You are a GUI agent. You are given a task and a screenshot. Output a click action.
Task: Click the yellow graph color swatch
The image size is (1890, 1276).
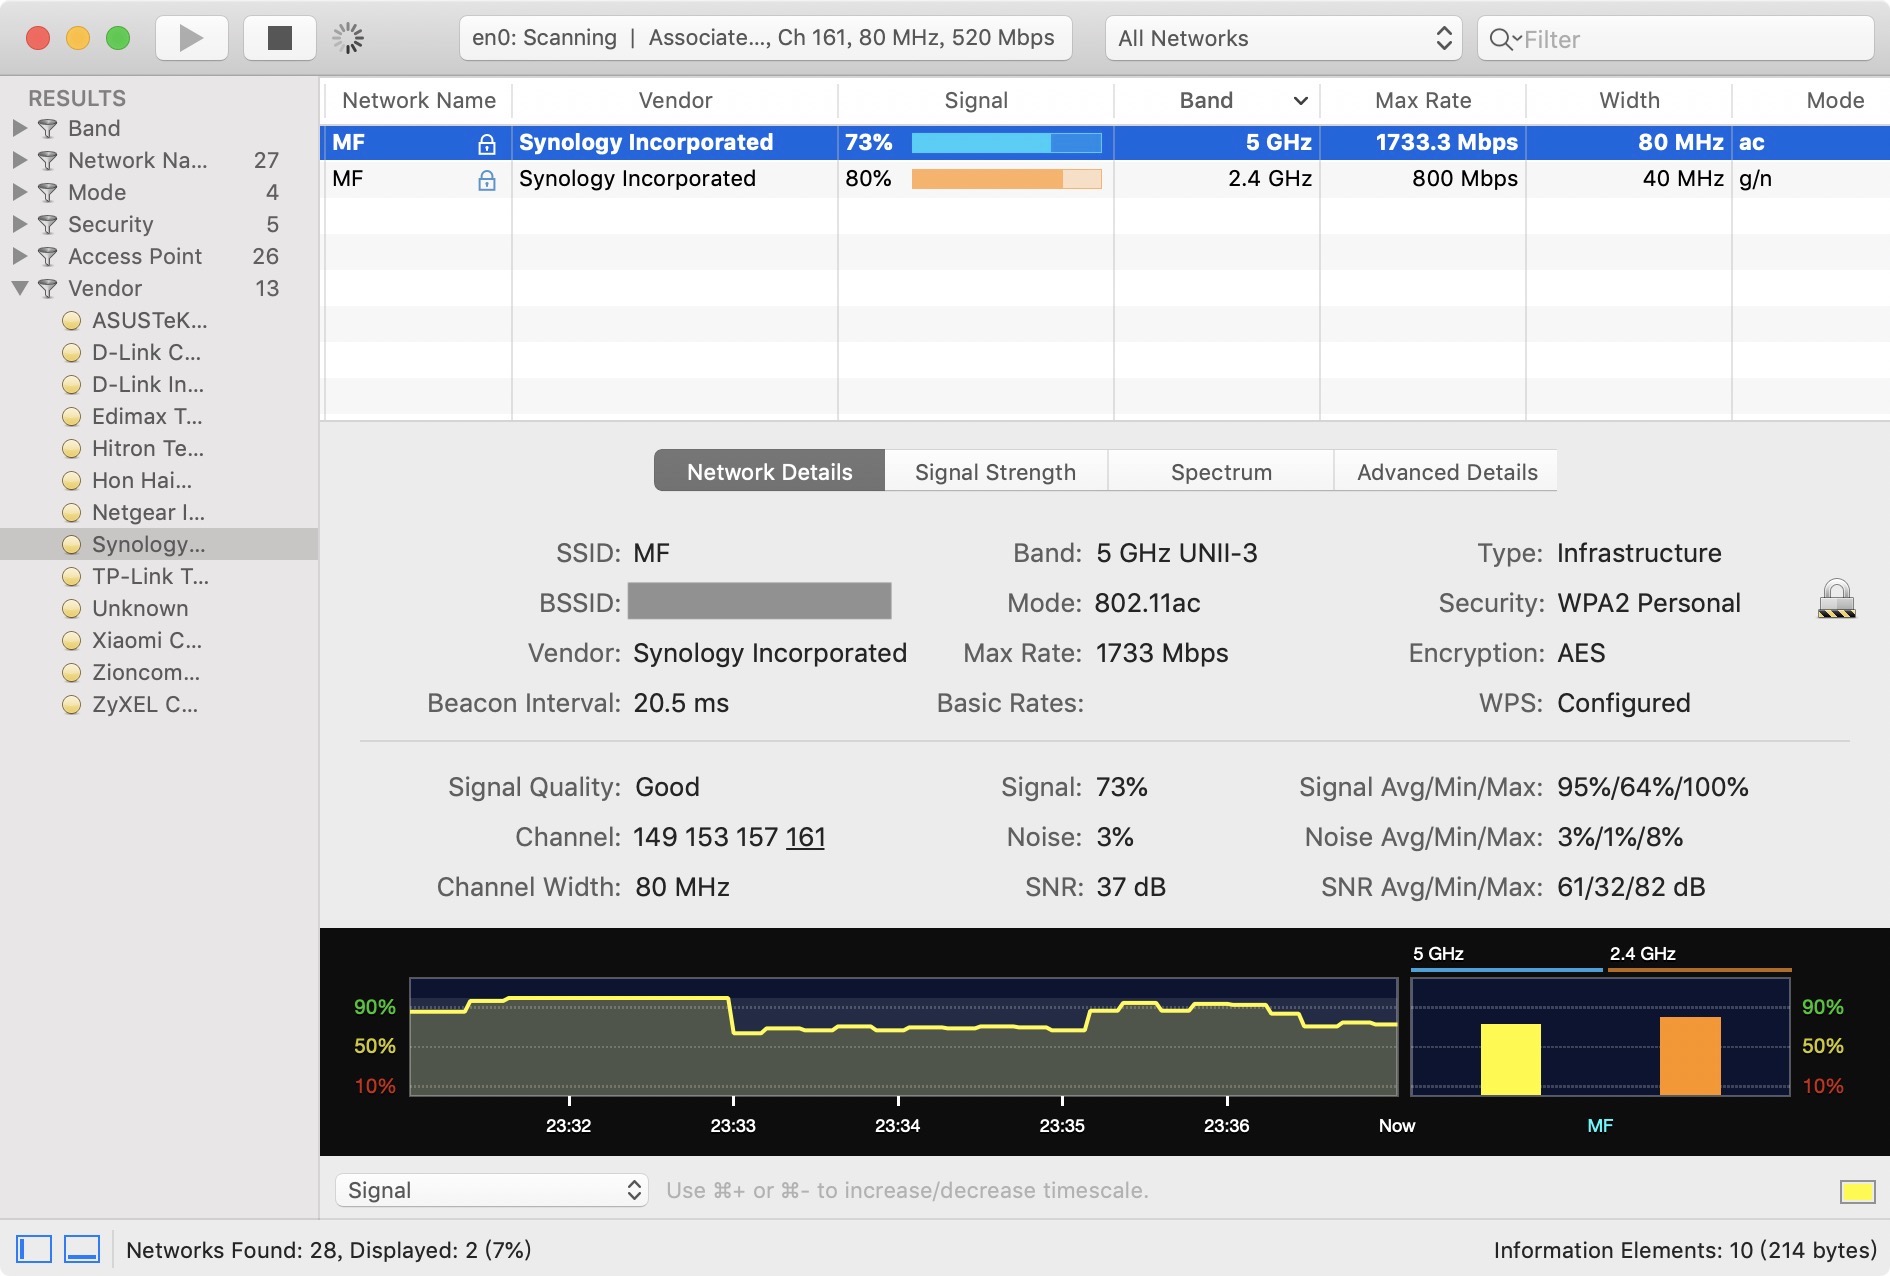point(1857,1191)
